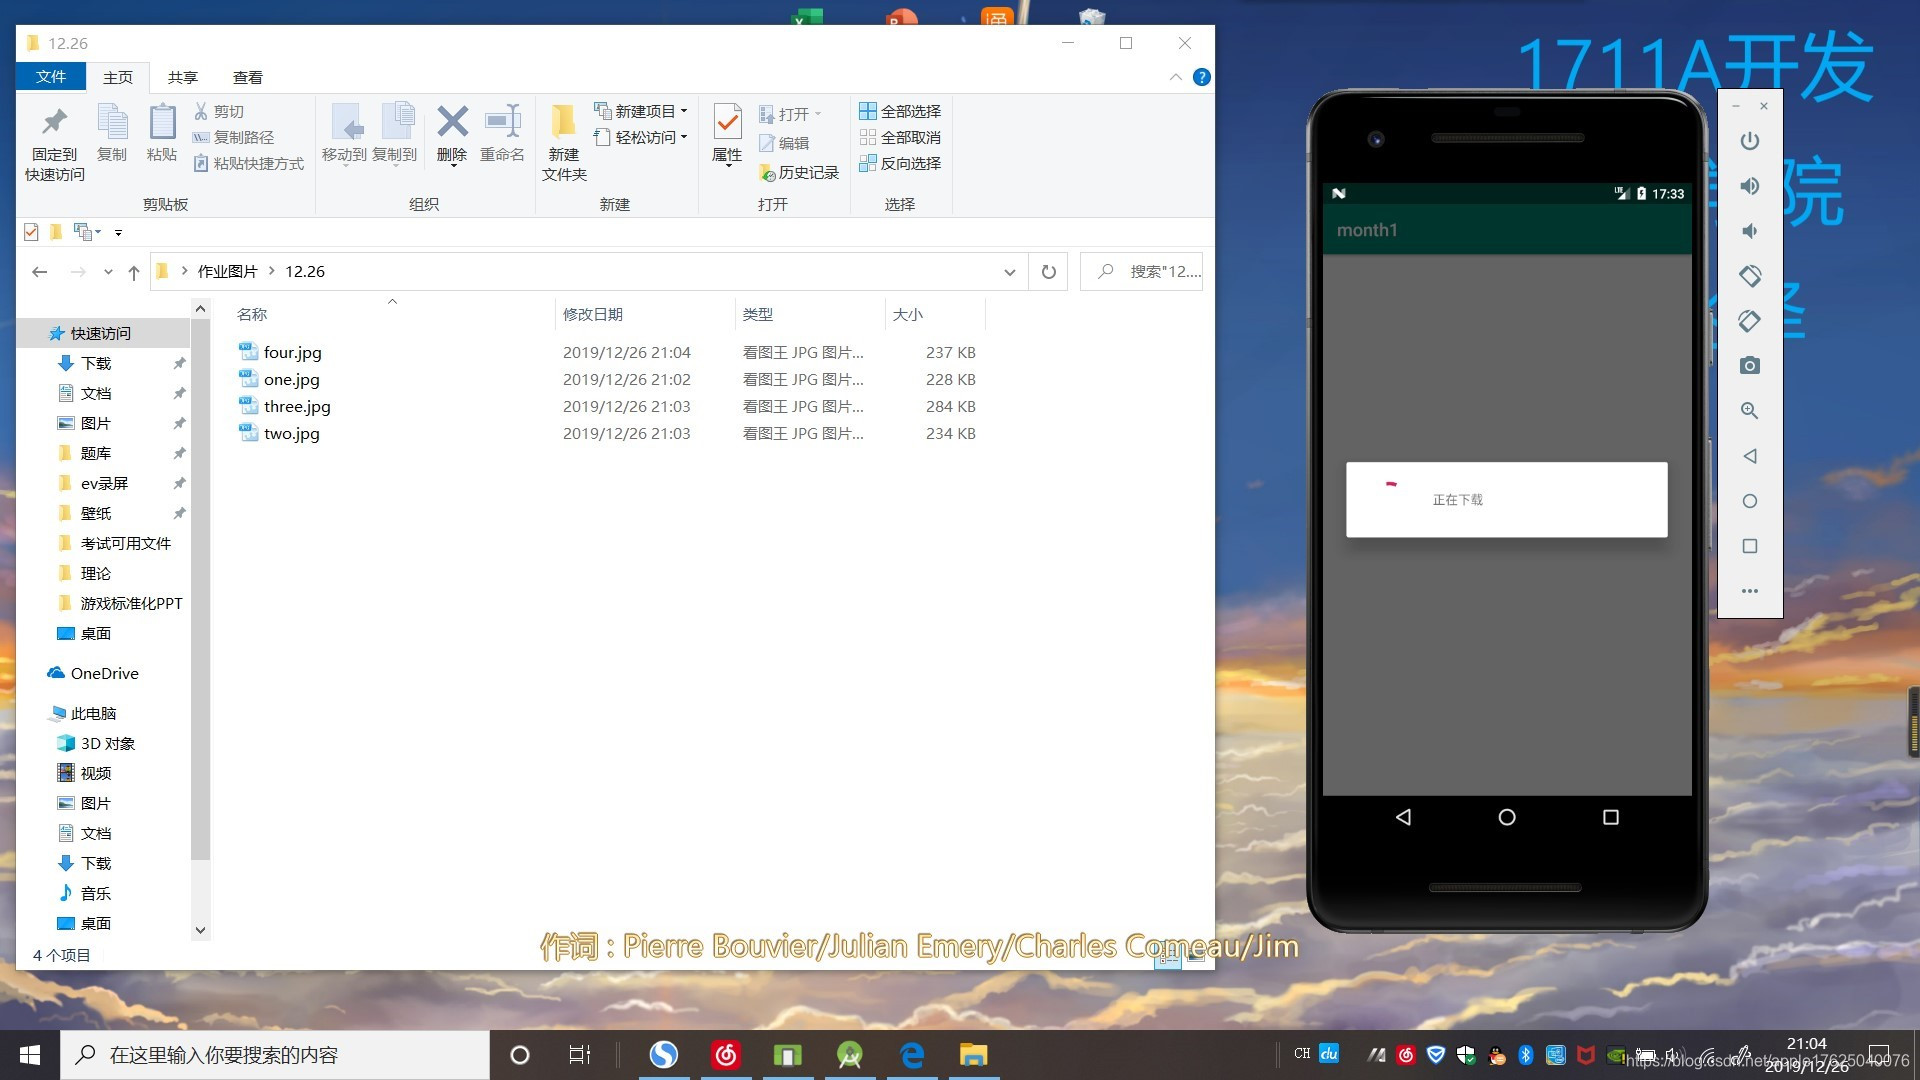Click the emulator zoom magnifier icon
This screenshot has width=1920, height=1080.
pyautogui.click(x=1749, y=411)
